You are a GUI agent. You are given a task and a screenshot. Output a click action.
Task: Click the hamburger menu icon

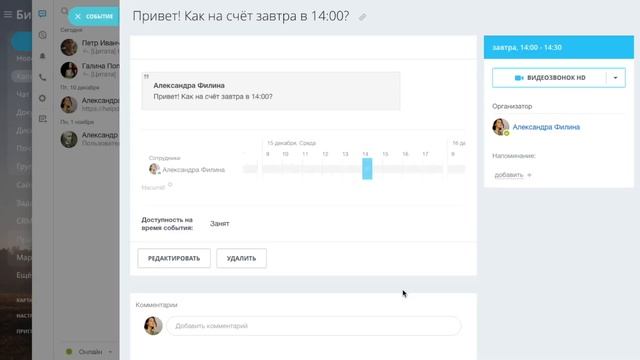click(8, 15)
